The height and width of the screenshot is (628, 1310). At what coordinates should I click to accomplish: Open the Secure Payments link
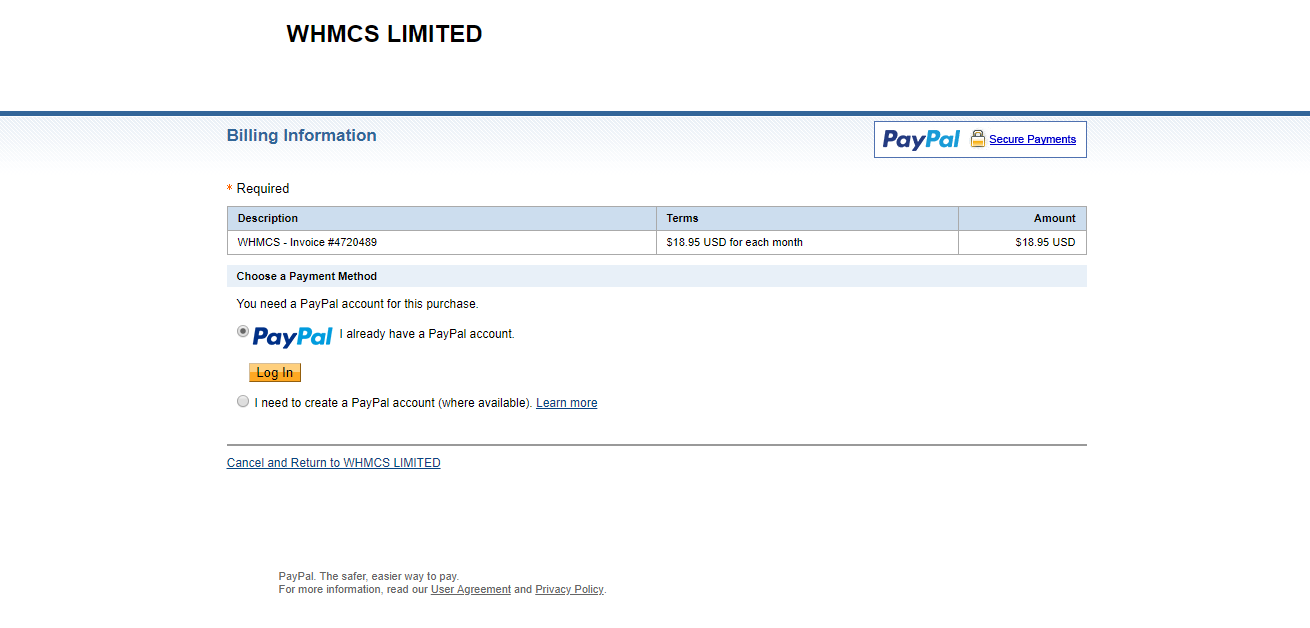point(1032,139)
